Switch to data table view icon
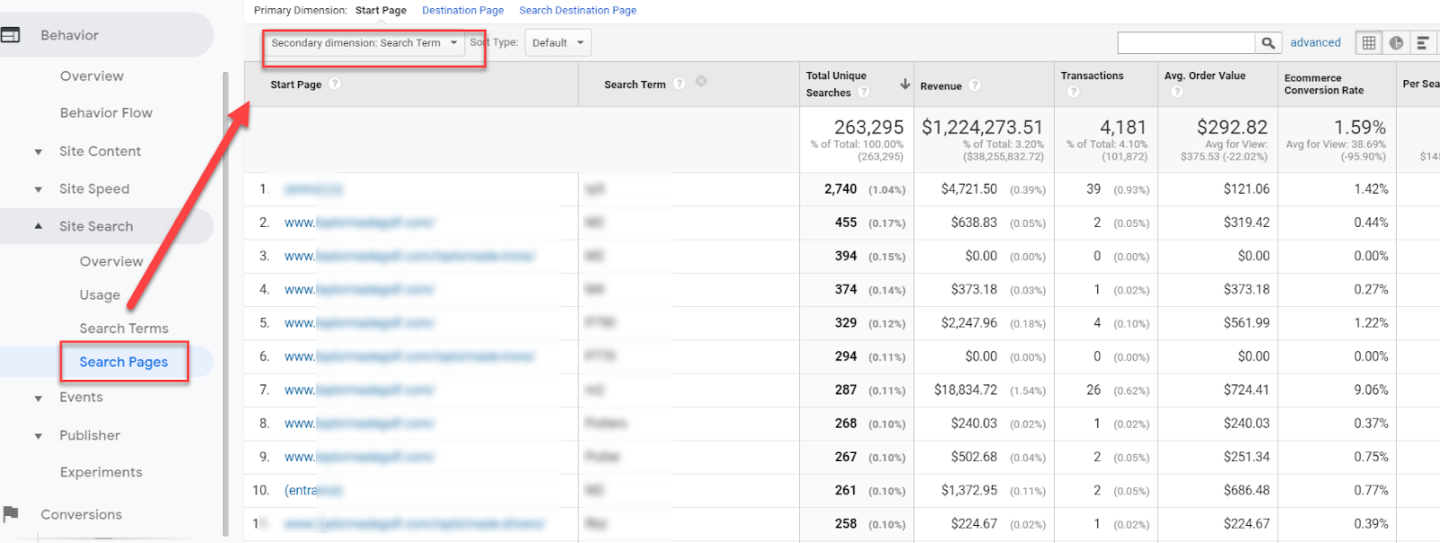The image size is (1440, 543). tap(1368, 43)
